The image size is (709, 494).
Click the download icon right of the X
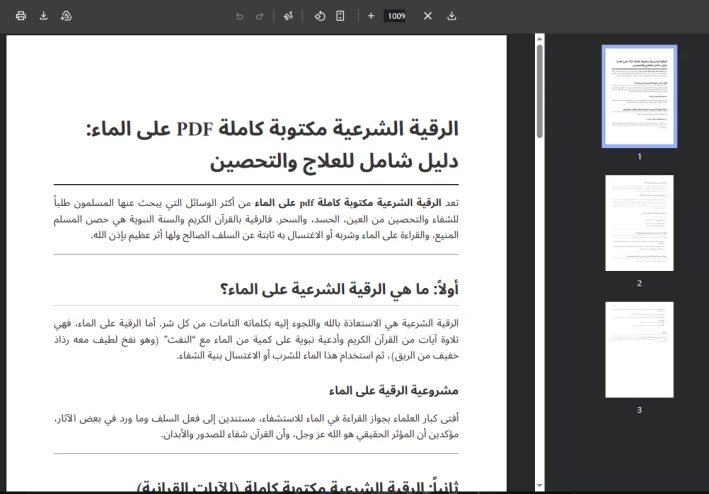451,16
